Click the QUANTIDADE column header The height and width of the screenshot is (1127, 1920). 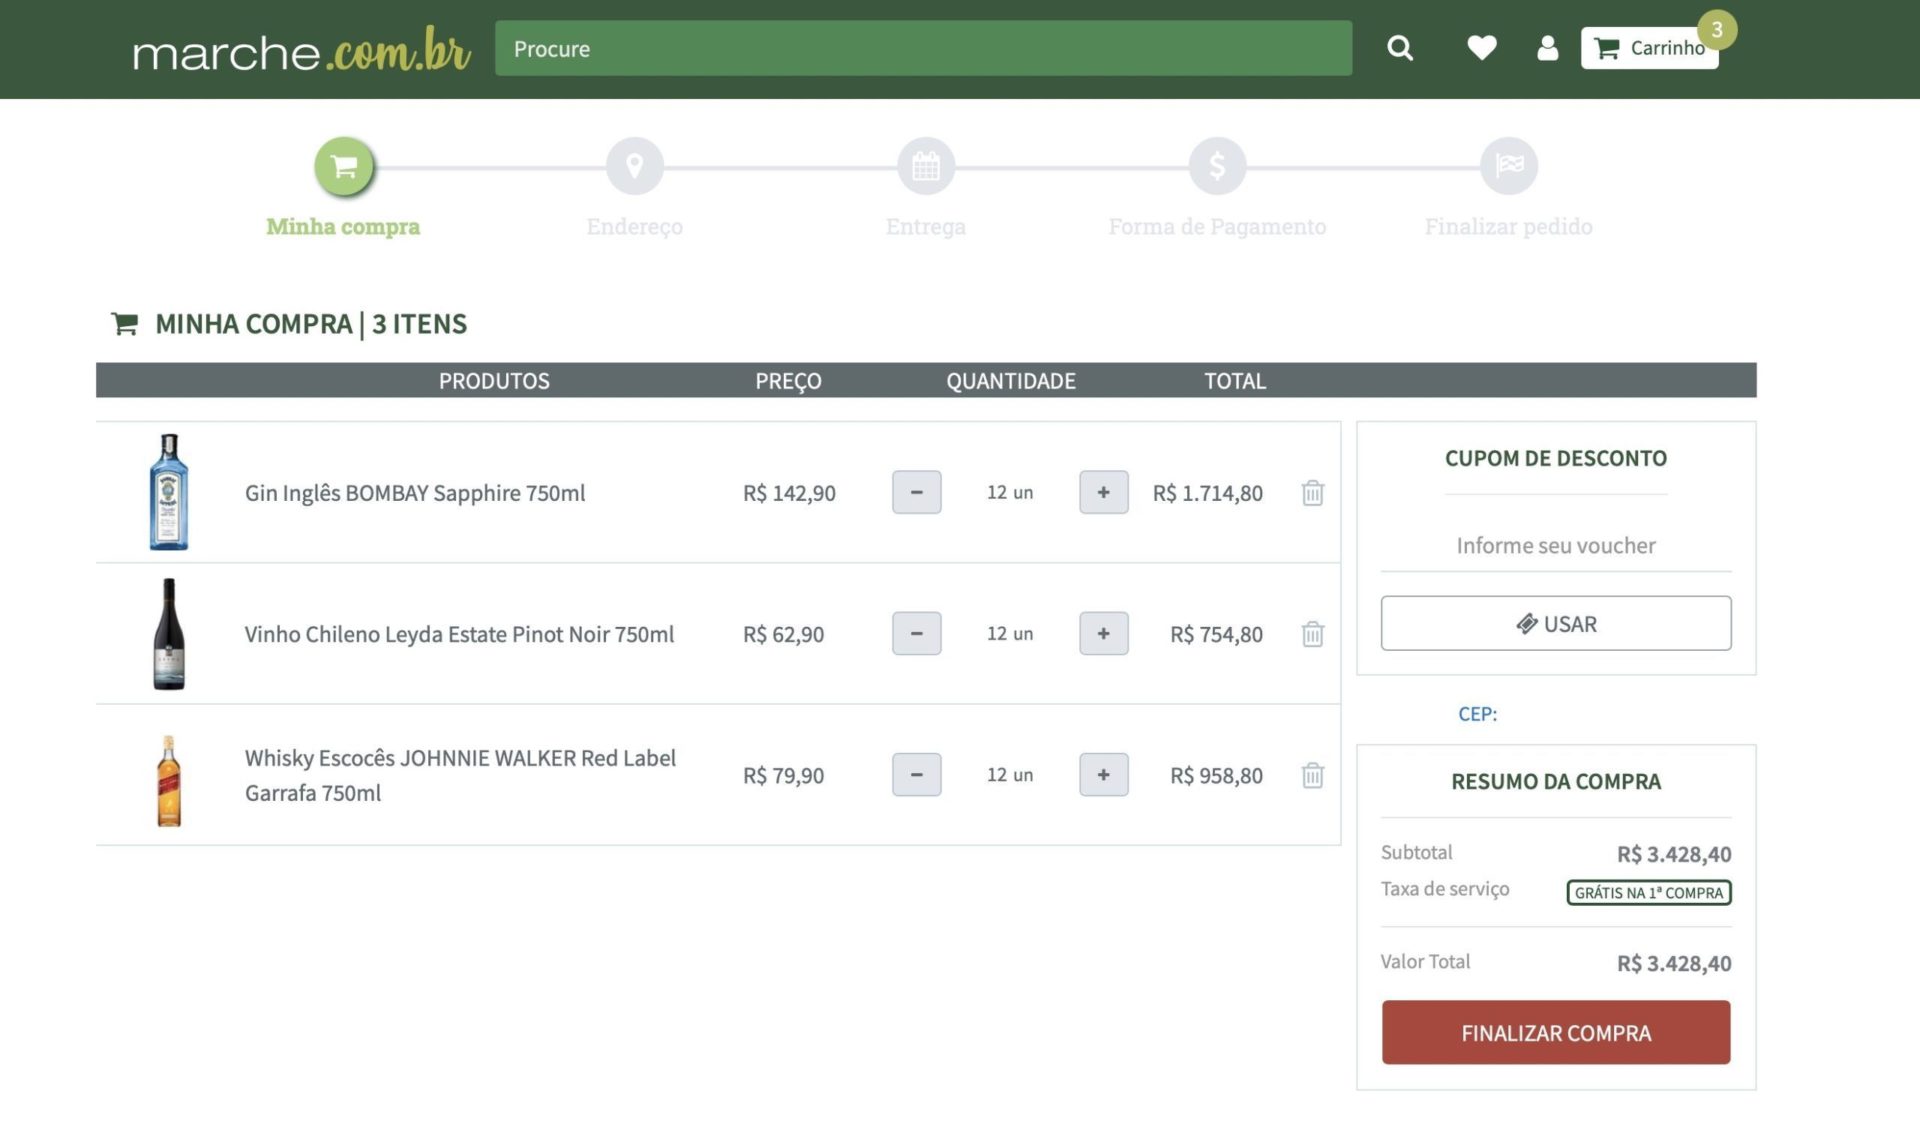1011,381
